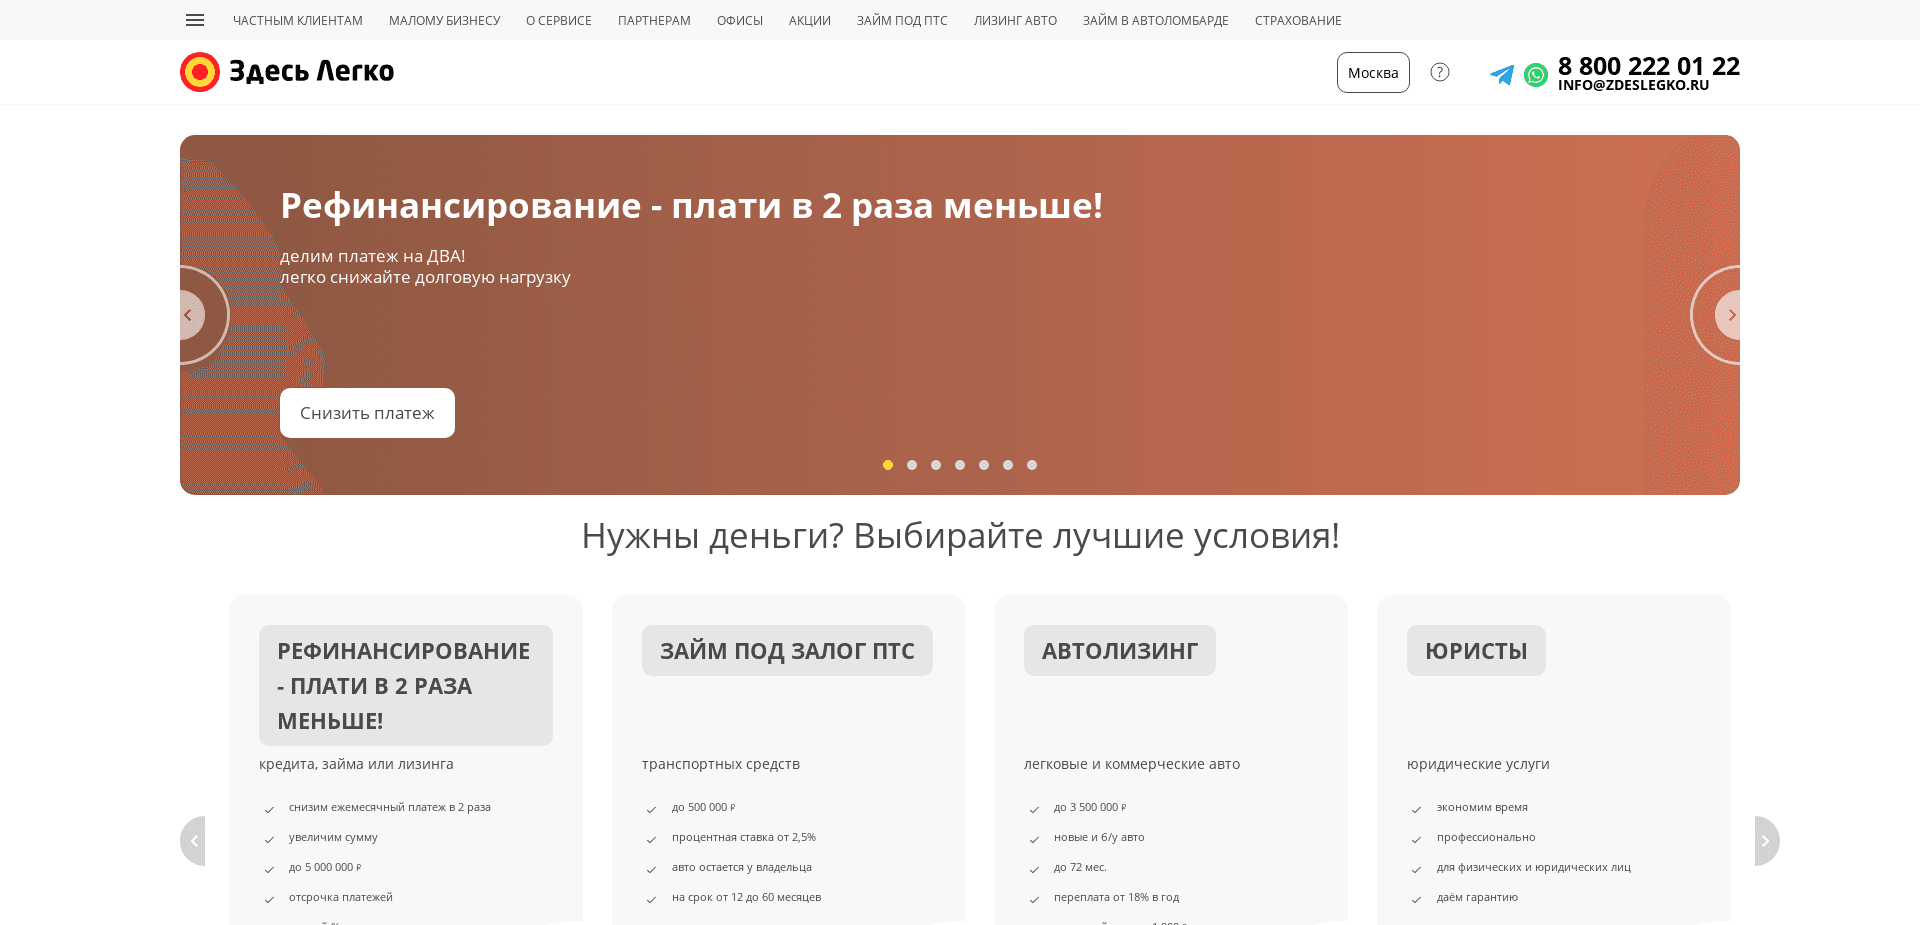Screen dimensions: 1920x925
Task: Open help via the question mark icon
Action: click(1440, 72)
